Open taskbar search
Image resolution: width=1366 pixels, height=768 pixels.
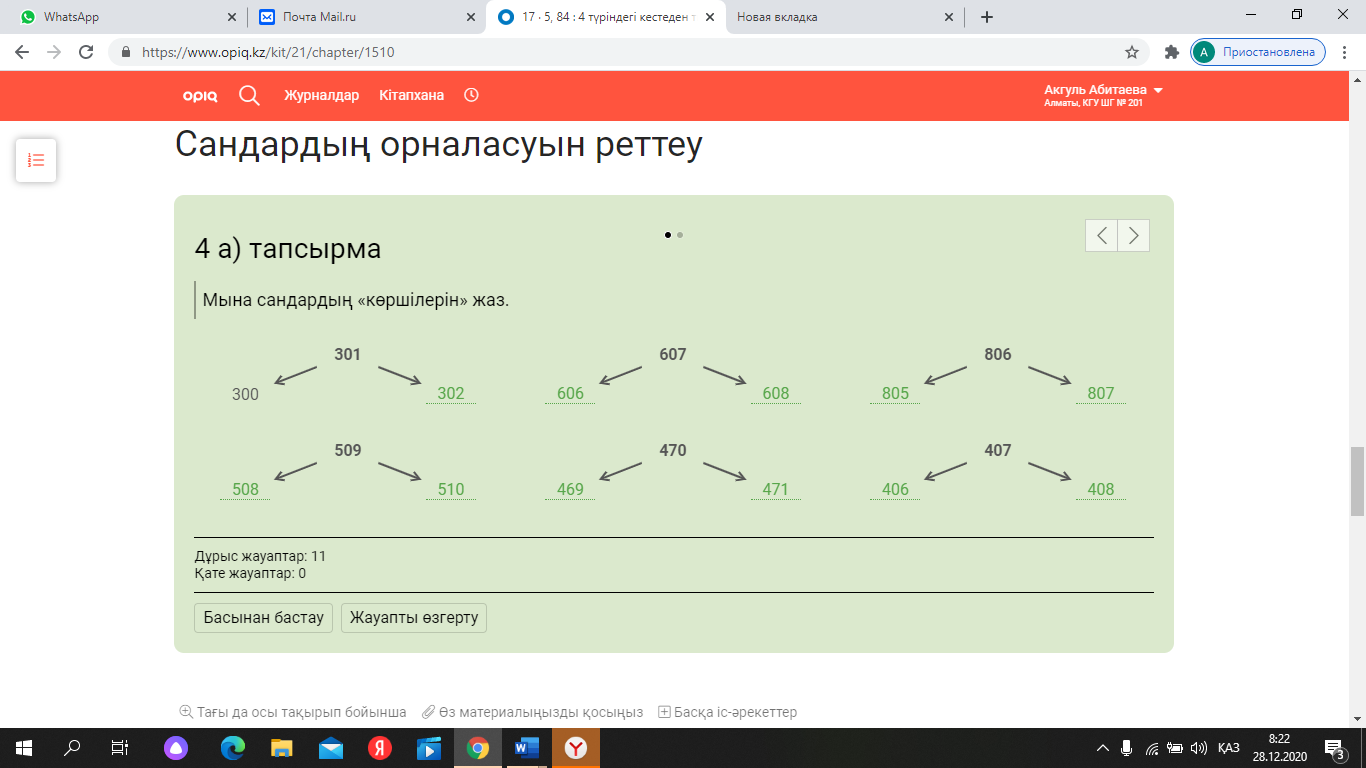click(72, 747)
